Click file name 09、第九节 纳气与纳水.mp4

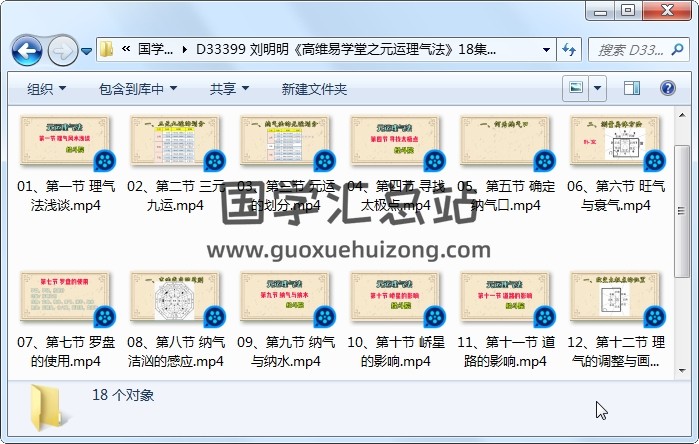(x=286, y=351)
